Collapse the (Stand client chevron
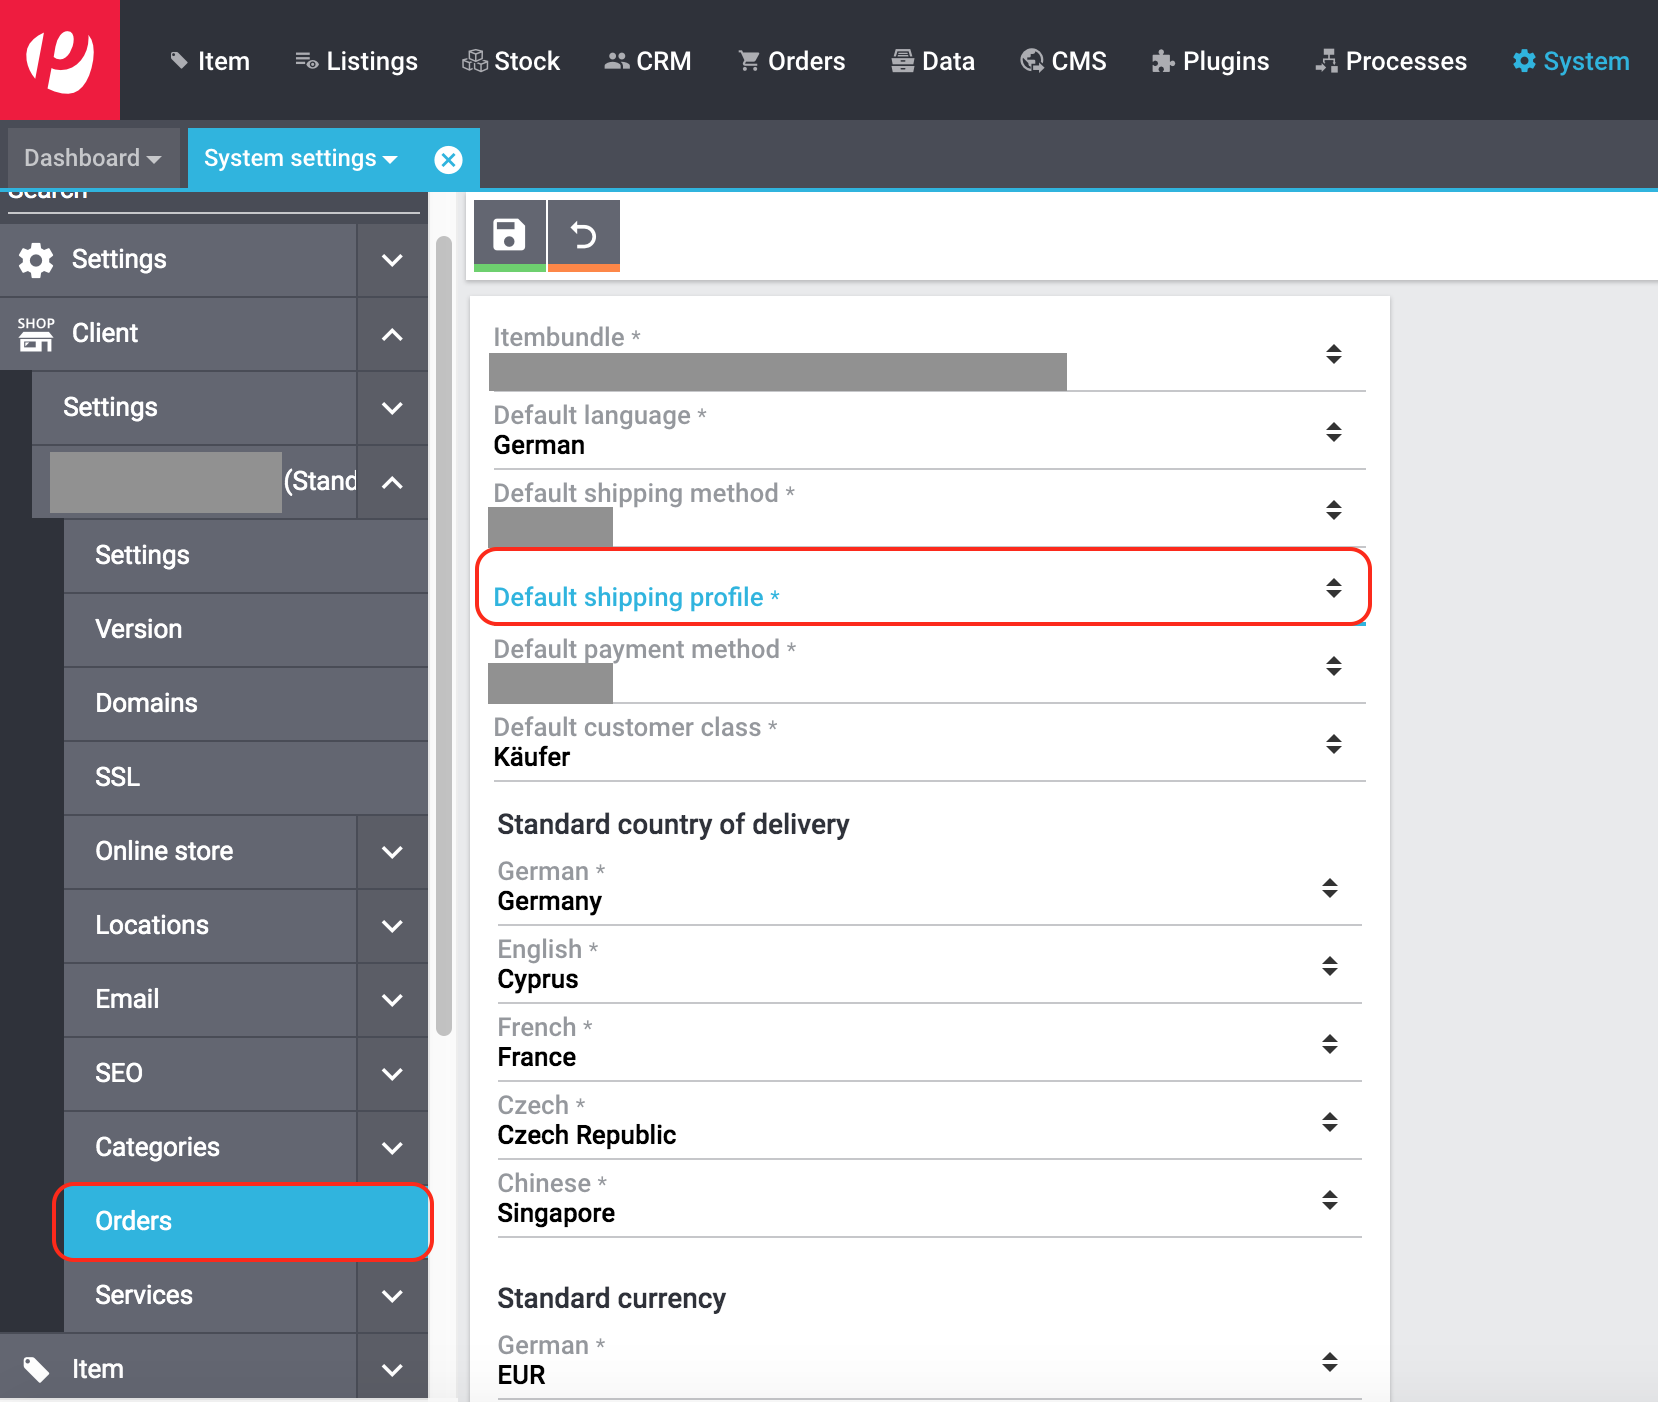The height and width of the screenshot is (1402, 1658). (392, 482)
